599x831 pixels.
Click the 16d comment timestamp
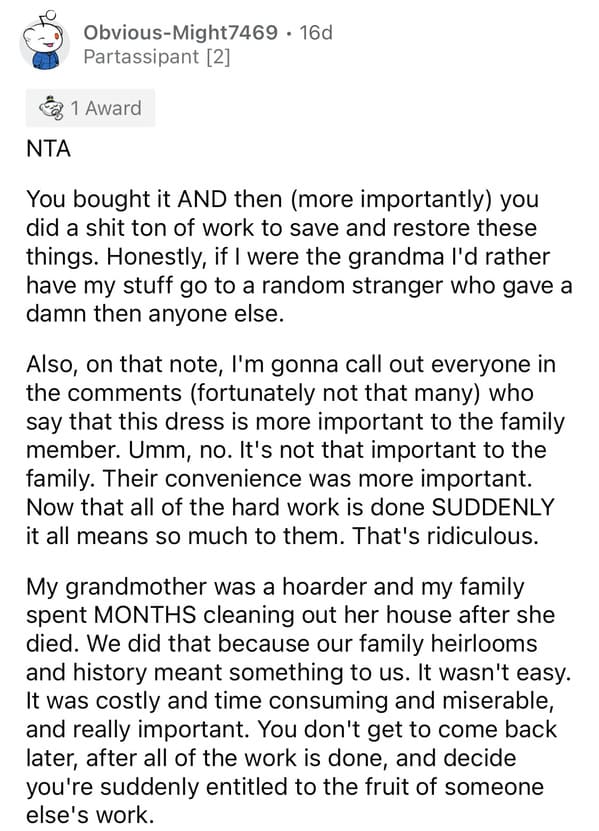[316, 32]
